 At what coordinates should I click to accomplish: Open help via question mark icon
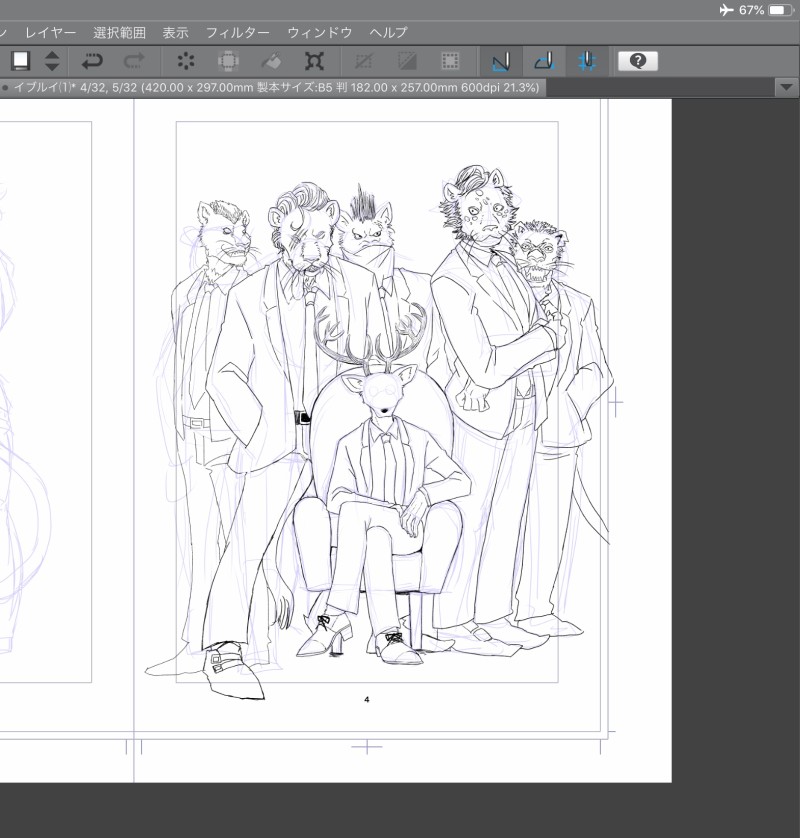(638, 61)
